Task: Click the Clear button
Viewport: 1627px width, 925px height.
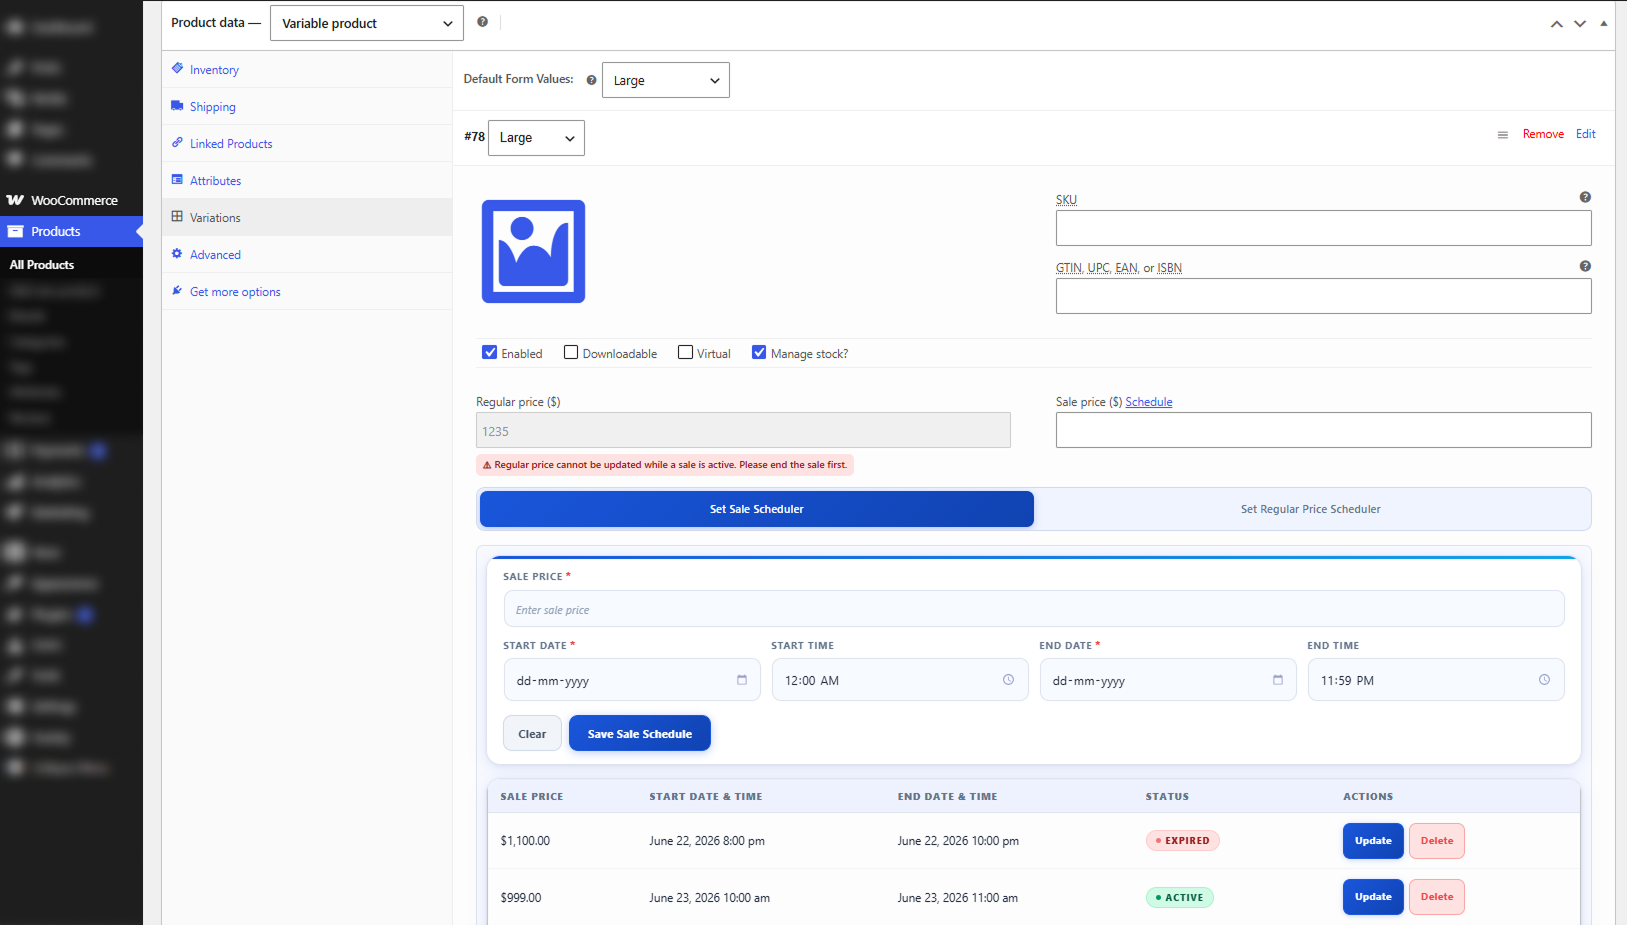Action: point(532,733)
